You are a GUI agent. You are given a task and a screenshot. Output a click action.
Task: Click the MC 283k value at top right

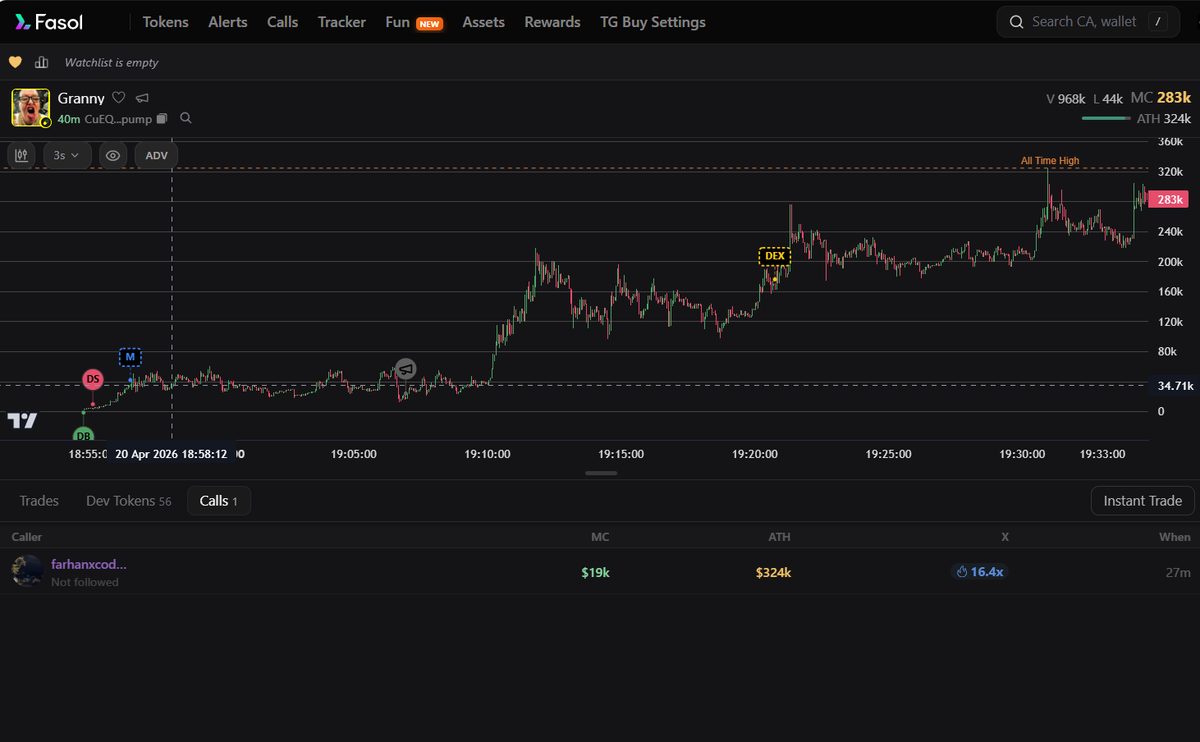(1161, 98)
